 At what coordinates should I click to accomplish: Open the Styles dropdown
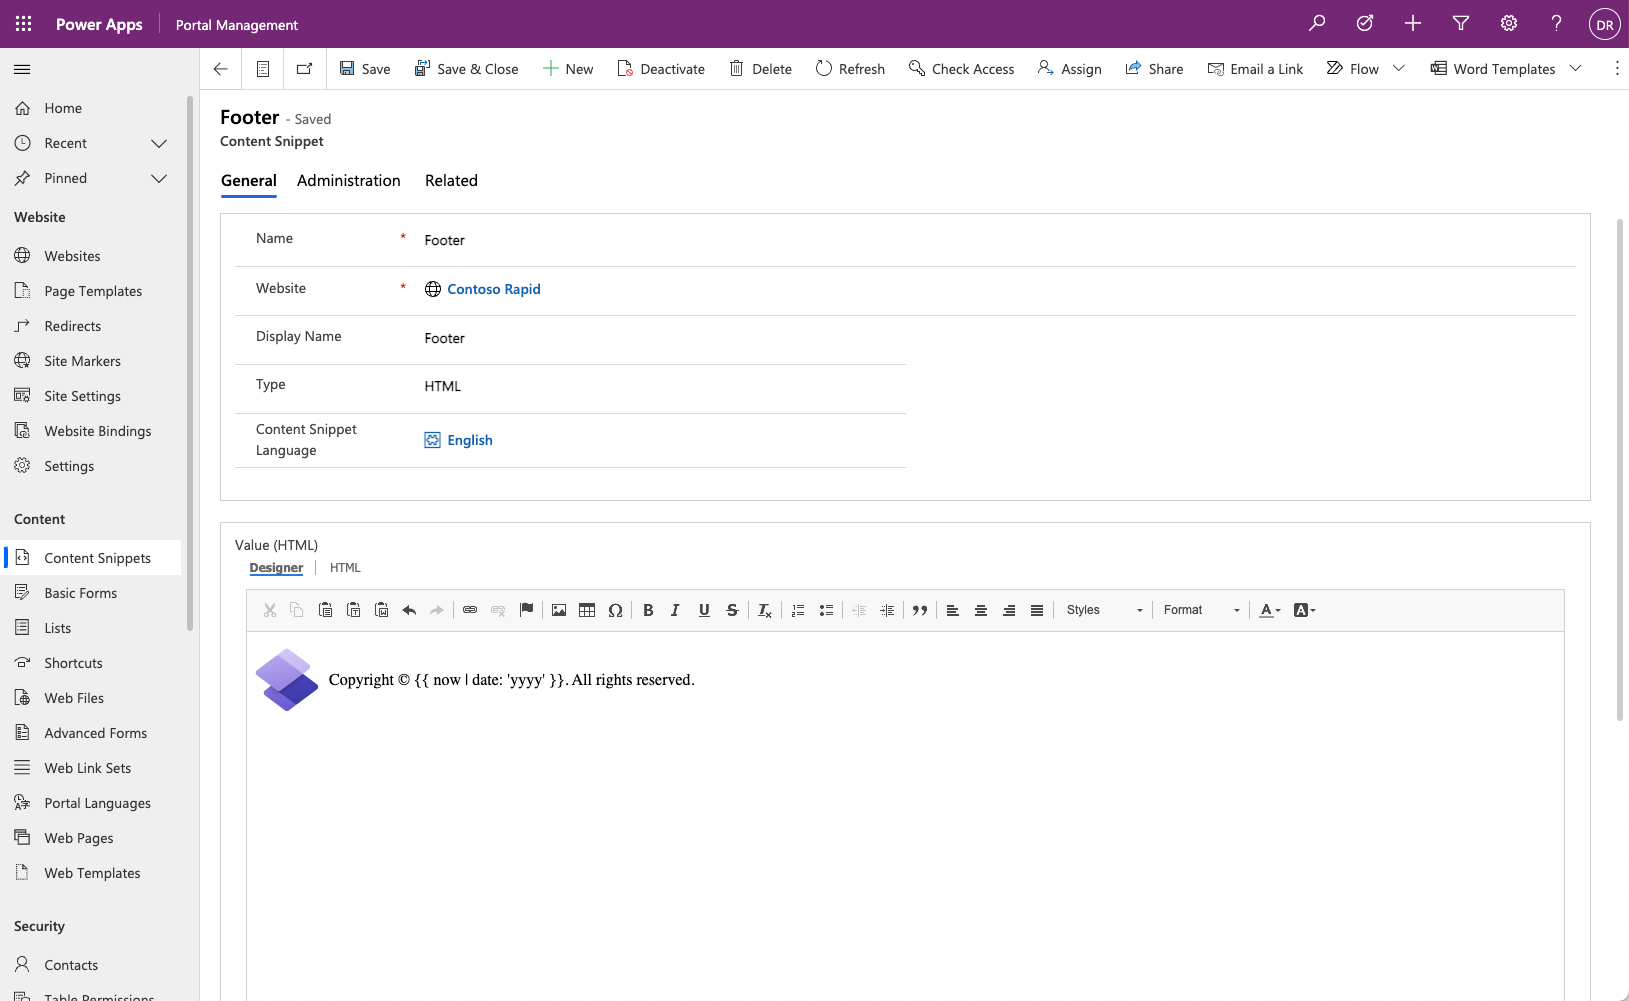click(x=1104, y=610)
